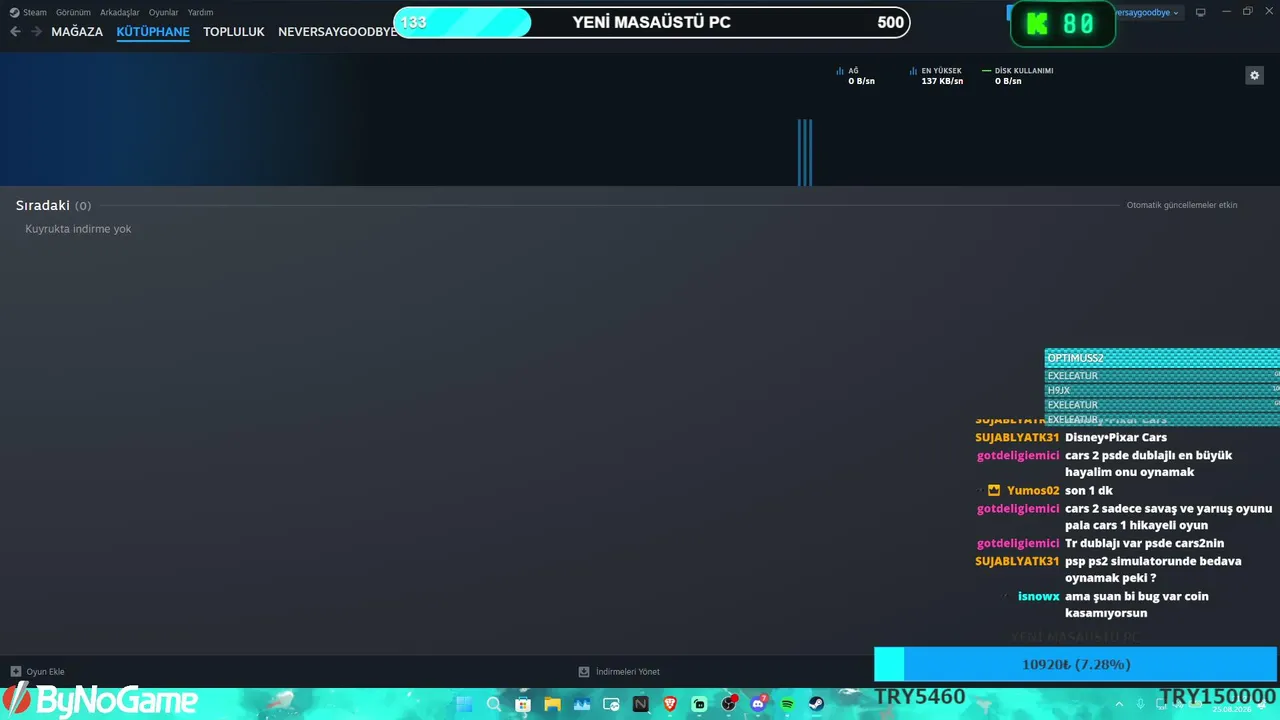Click the DİSK KULLANIMI stat
This screenshot has height=720, width=1280.
(1018, 76)
